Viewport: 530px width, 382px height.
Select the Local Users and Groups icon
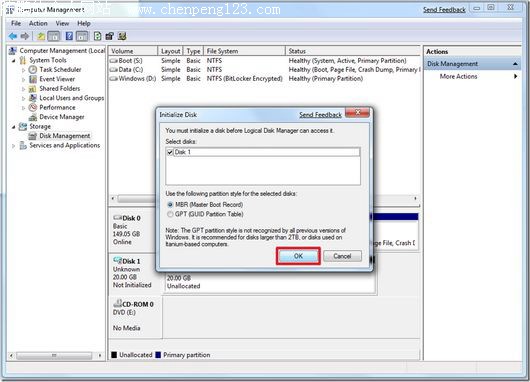pos(33,98)
